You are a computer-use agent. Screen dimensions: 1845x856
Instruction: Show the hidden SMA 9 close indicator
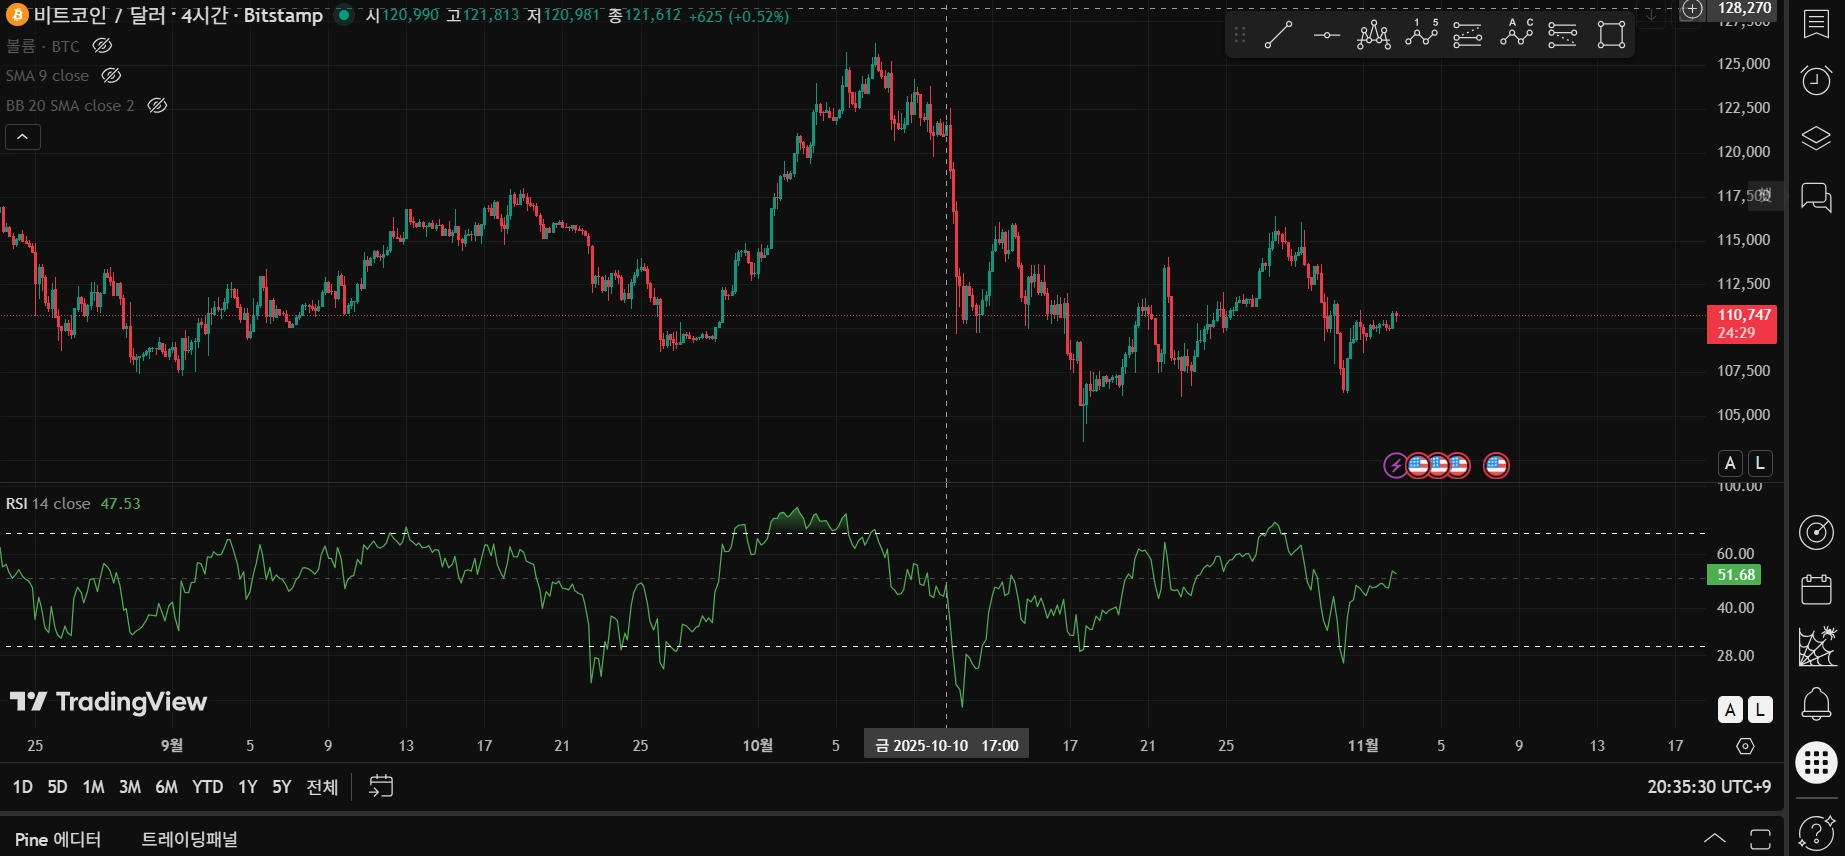tap(111, 76)
